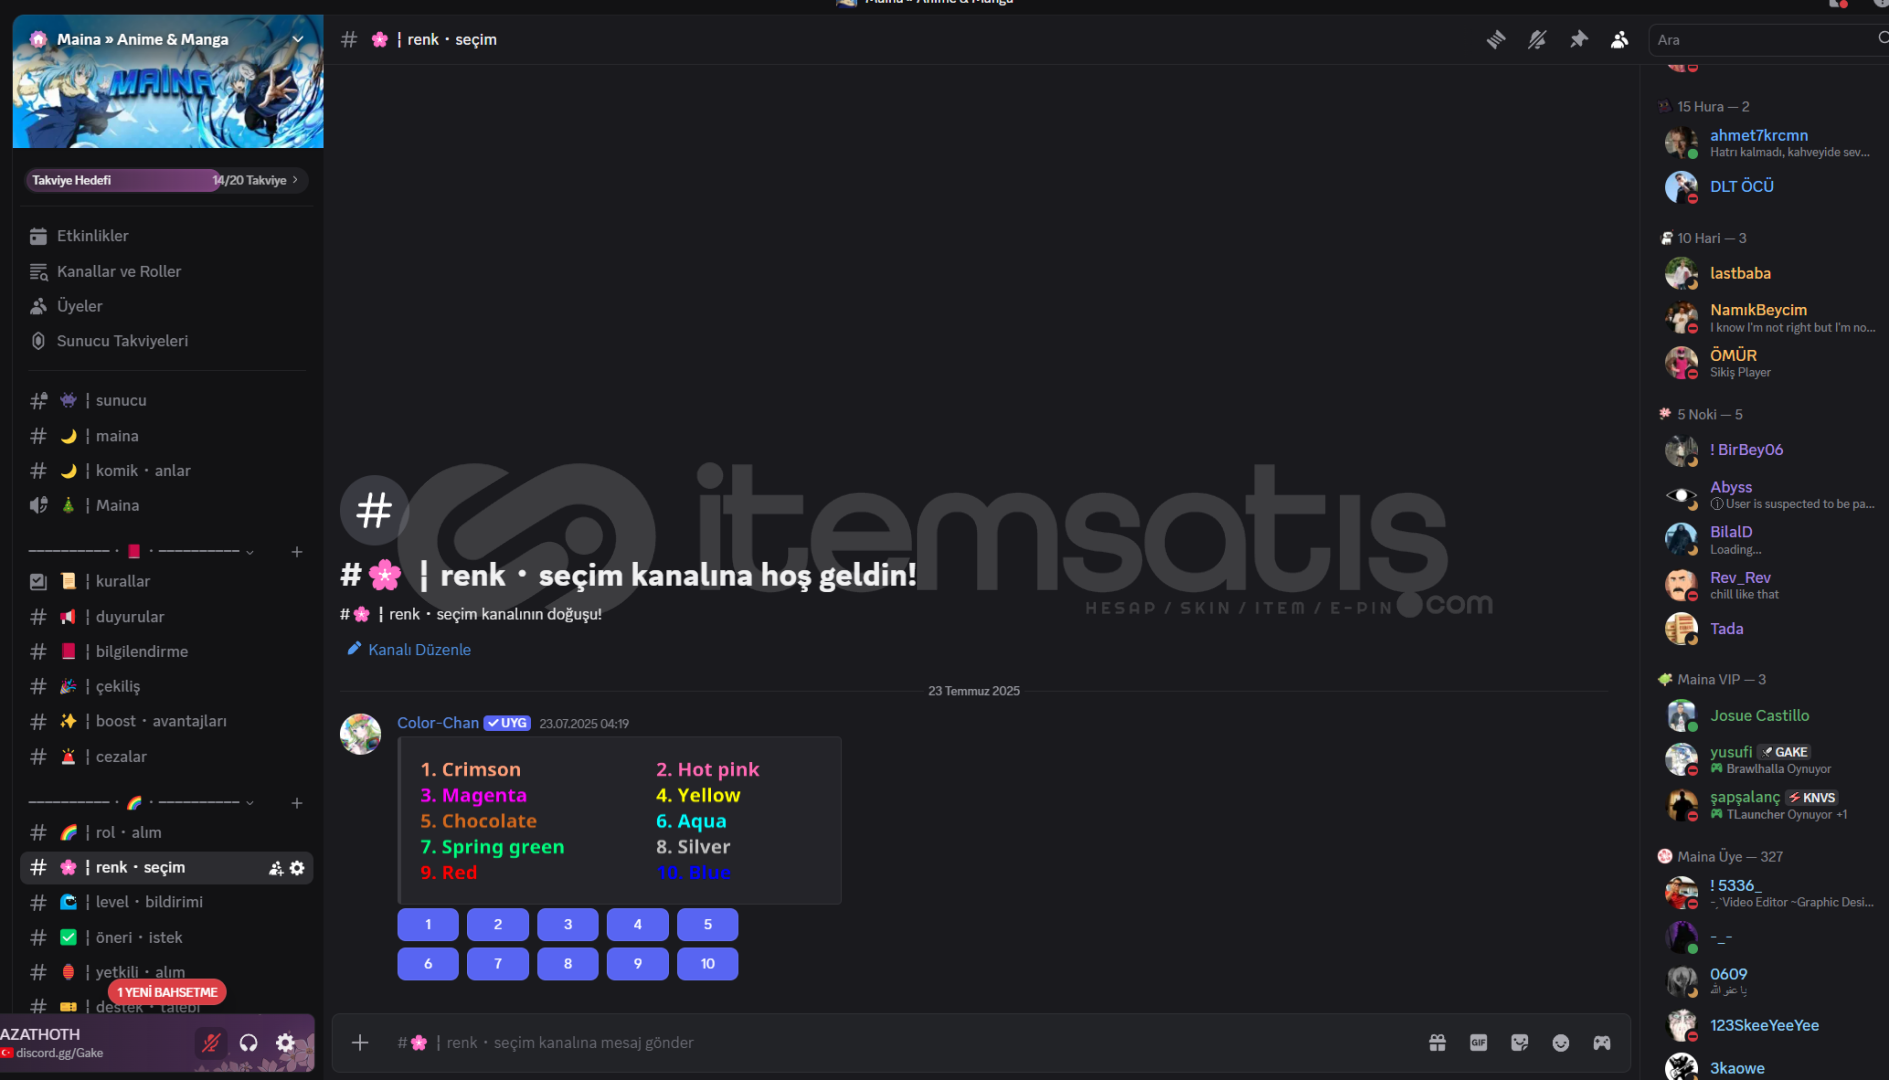
Task: Toggle notification settings bell icon
Action: click(x=1537, y=40)
